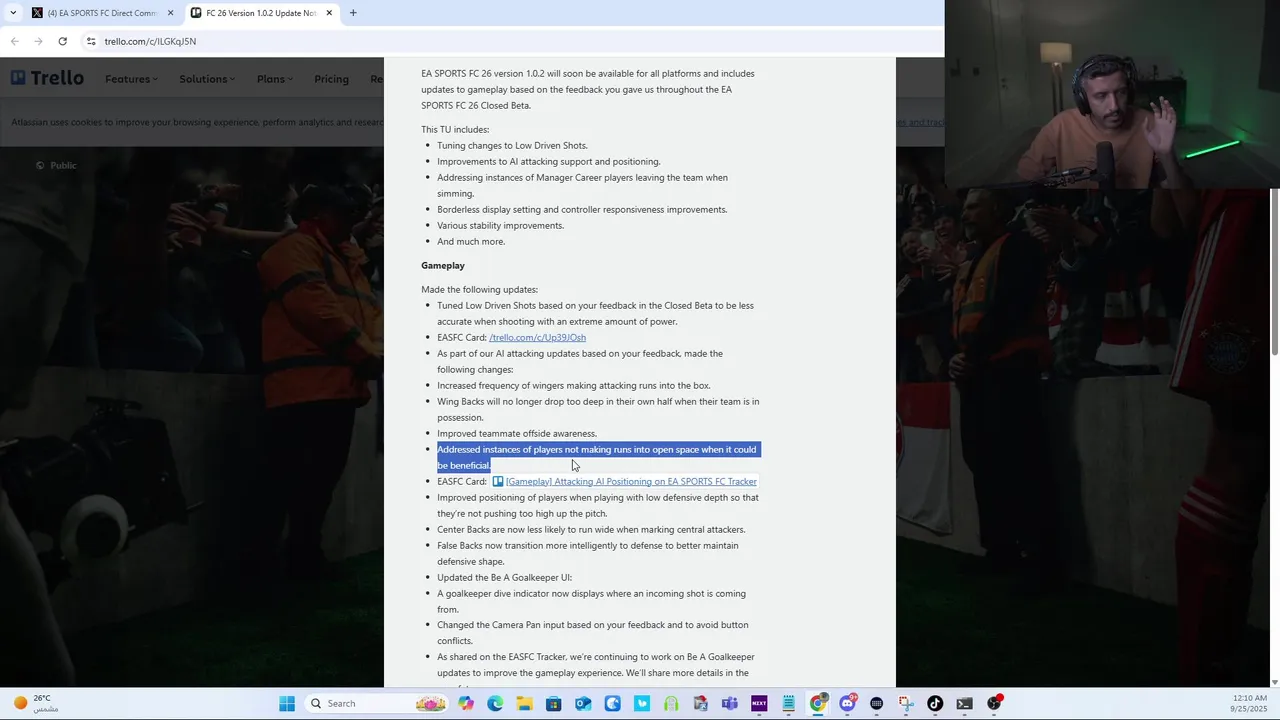Click the address bar URL

(150, 41)
